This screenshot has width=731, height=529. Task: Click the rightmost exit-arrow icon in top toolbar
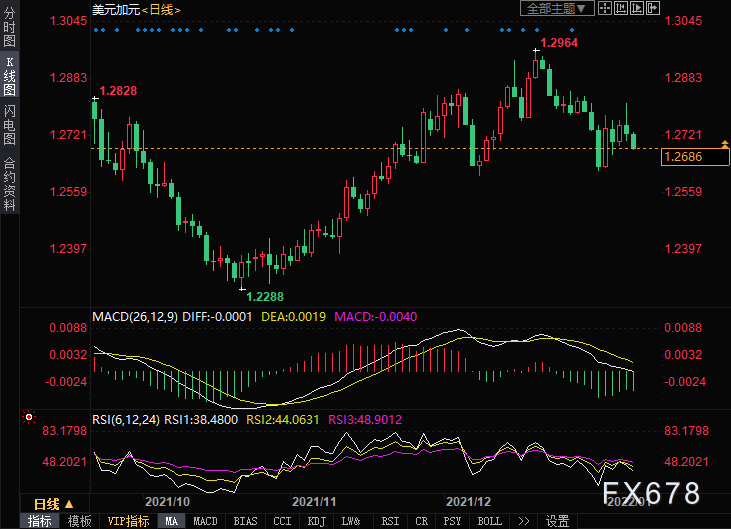coord(654,8)
